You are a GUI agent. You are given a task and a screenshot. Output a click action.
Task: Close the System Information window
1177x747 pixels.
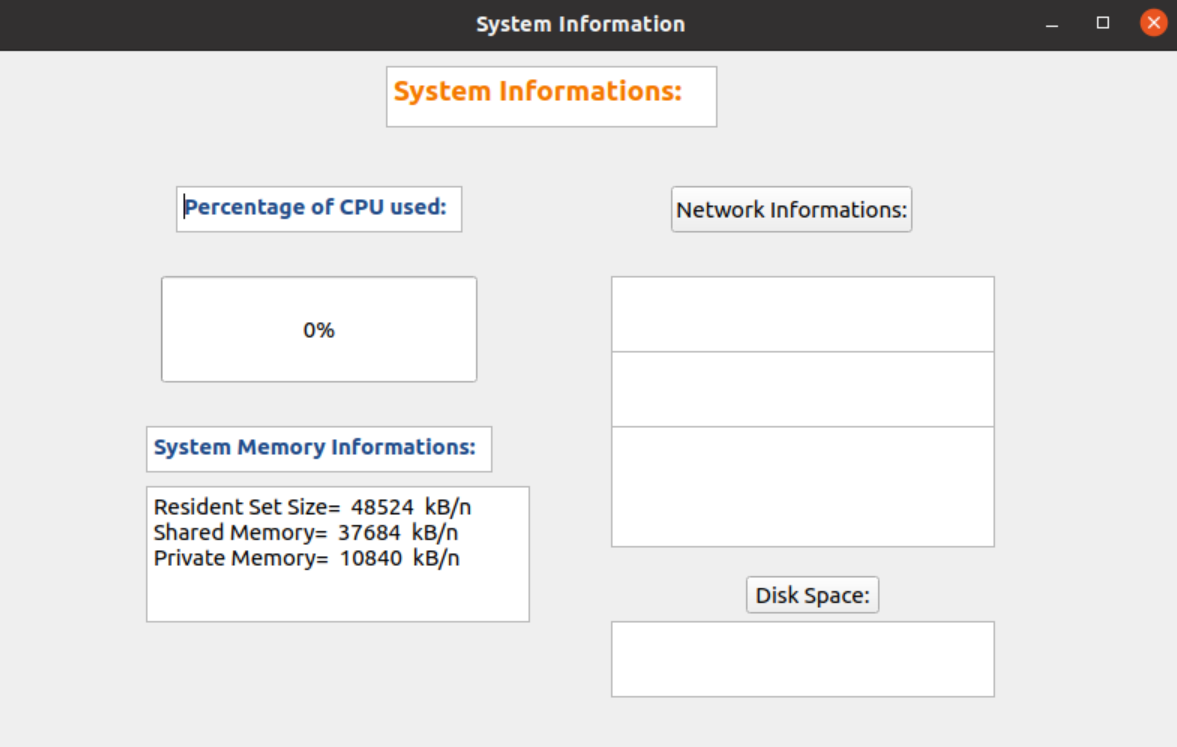click(1153, 23)
